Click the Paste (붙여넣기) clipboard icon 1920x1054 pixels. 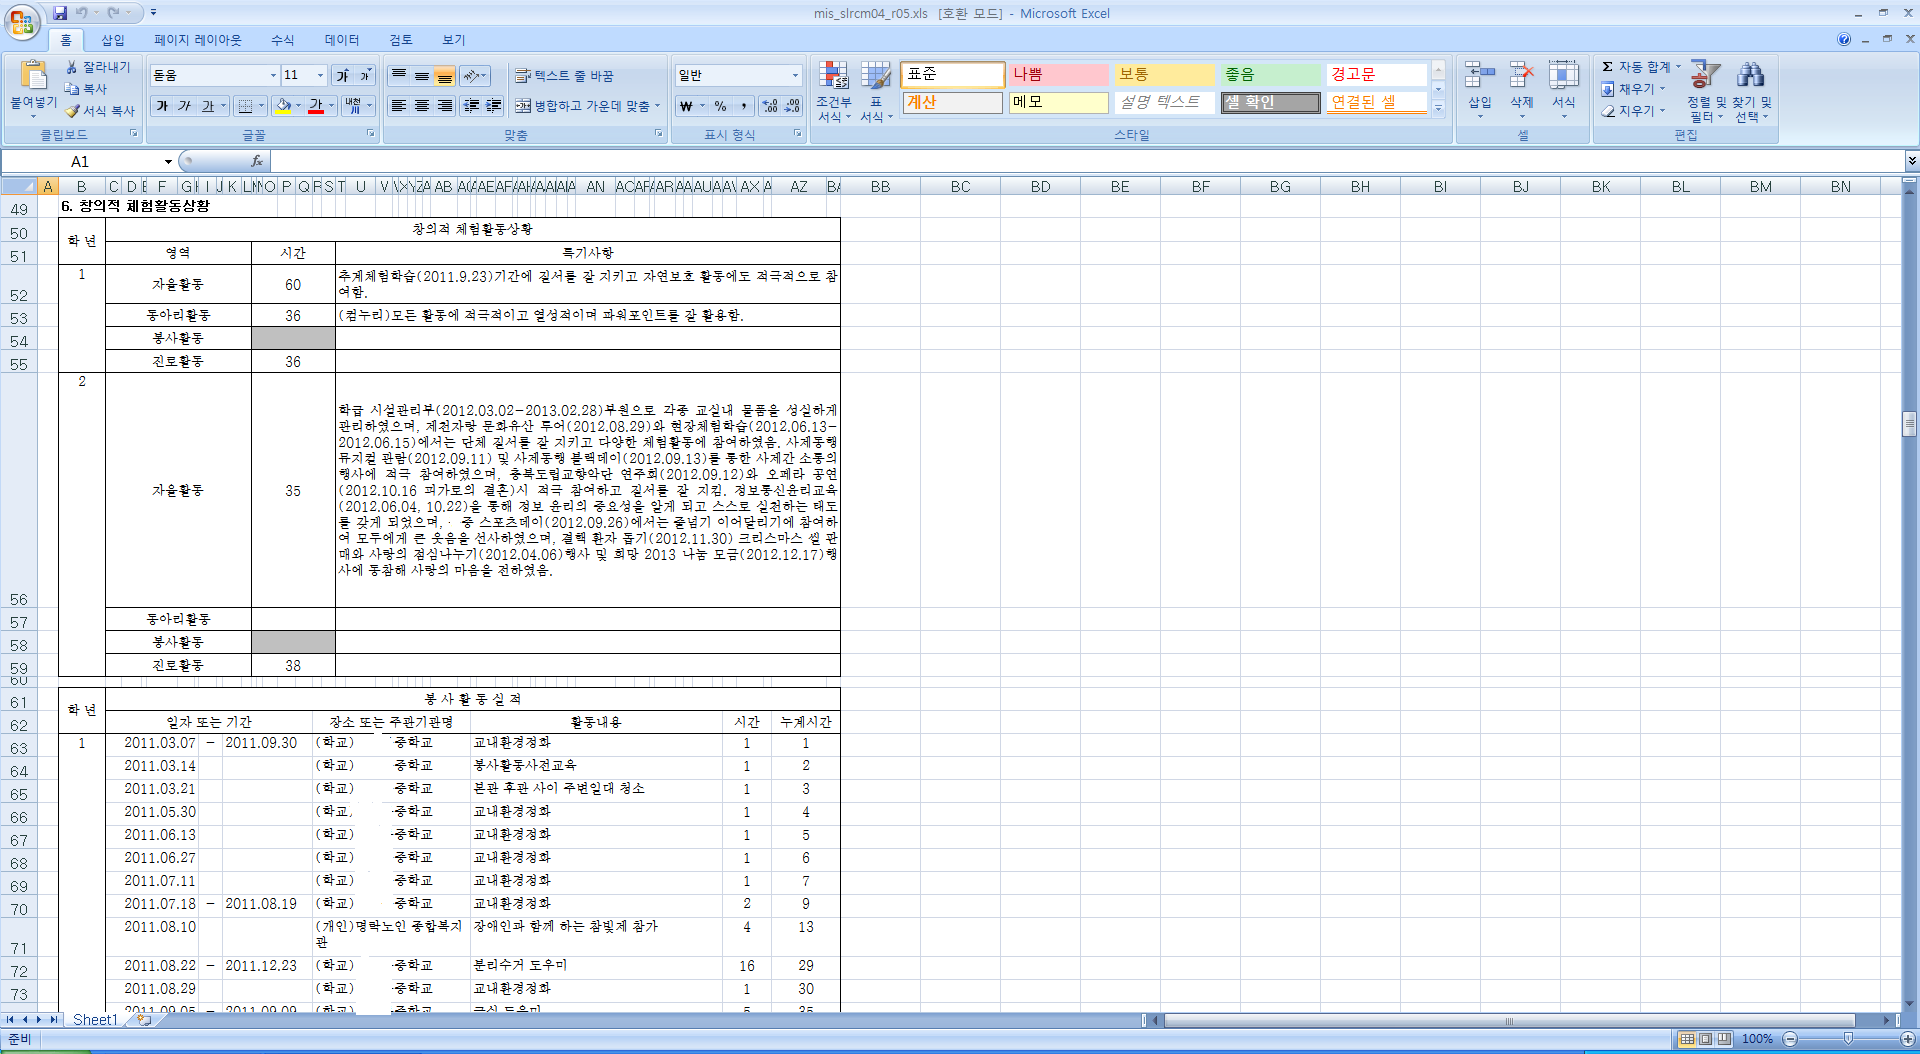tap(33, 76)
